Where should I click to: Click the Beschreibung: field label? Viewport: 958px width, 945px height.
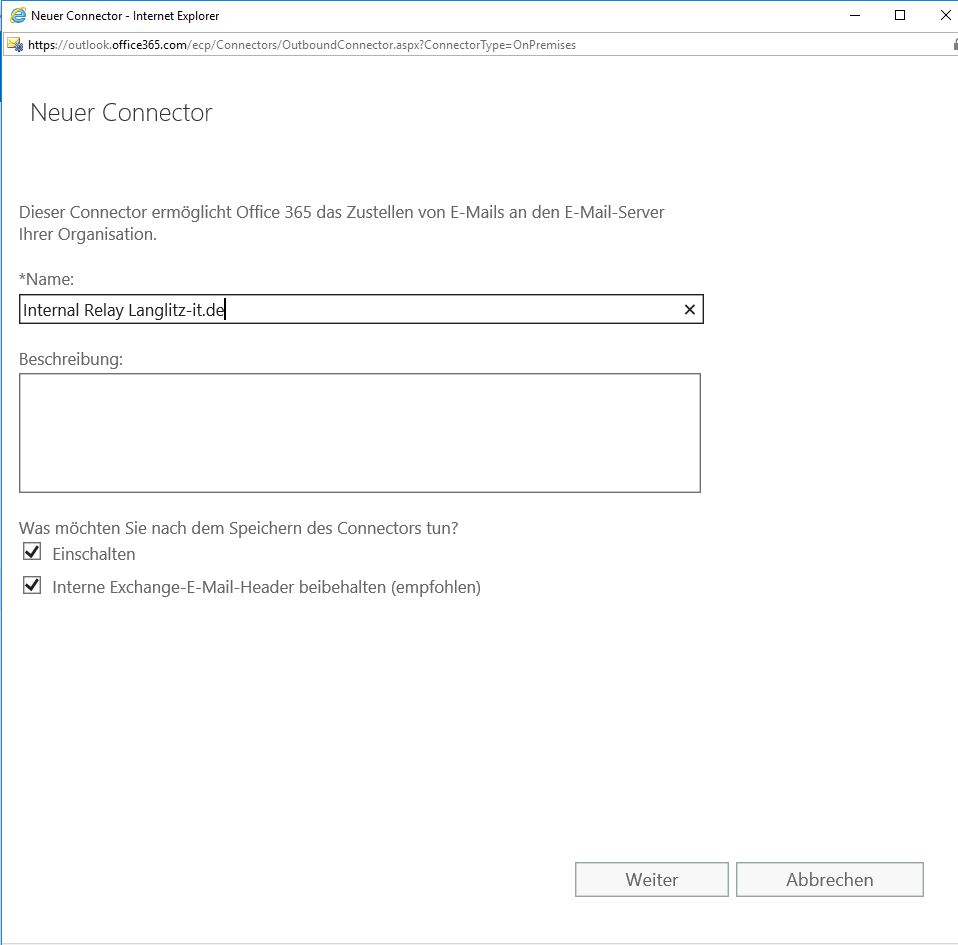tap(71, 359)
